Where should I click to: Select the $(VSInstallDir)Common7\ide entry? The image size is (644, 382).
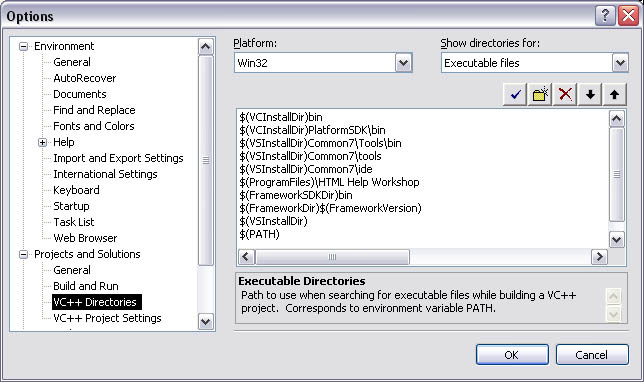click(306, 169)
